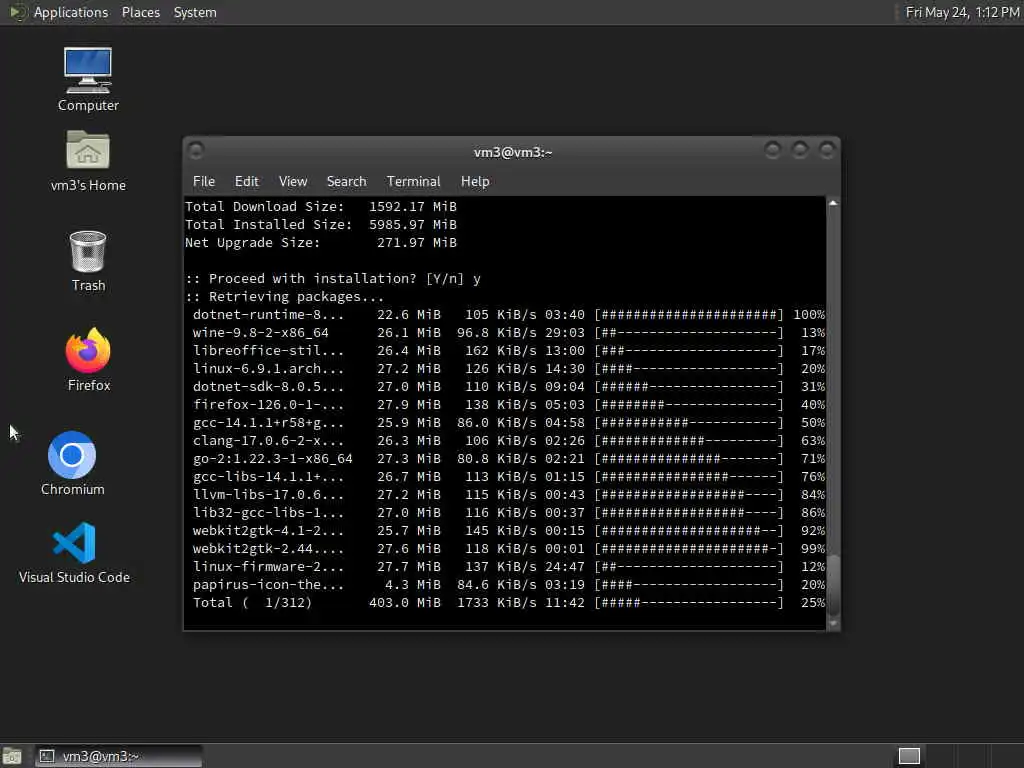The image size is (1024, 768).
Task: Click the clock showing Fri May 24, 1:12 PM
Action: click(x=962, y=12)
